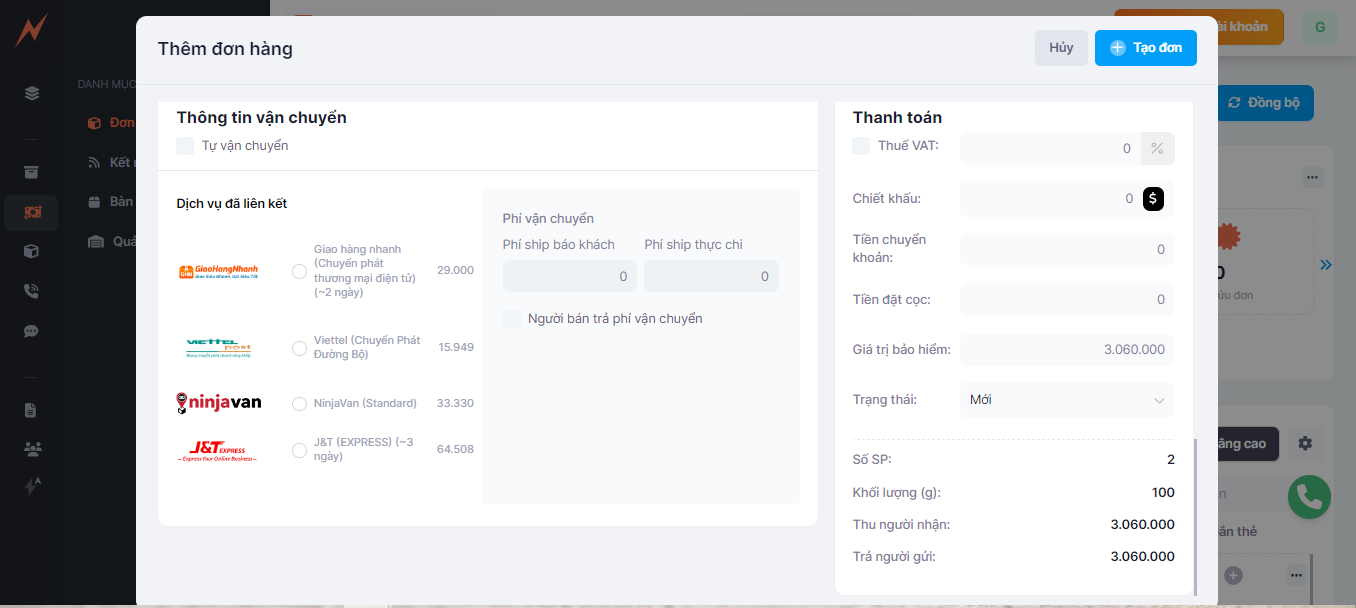1356x608 pixels.
Task: Check Người bán trả phí vận chuyển
Action: coord(512,319)
